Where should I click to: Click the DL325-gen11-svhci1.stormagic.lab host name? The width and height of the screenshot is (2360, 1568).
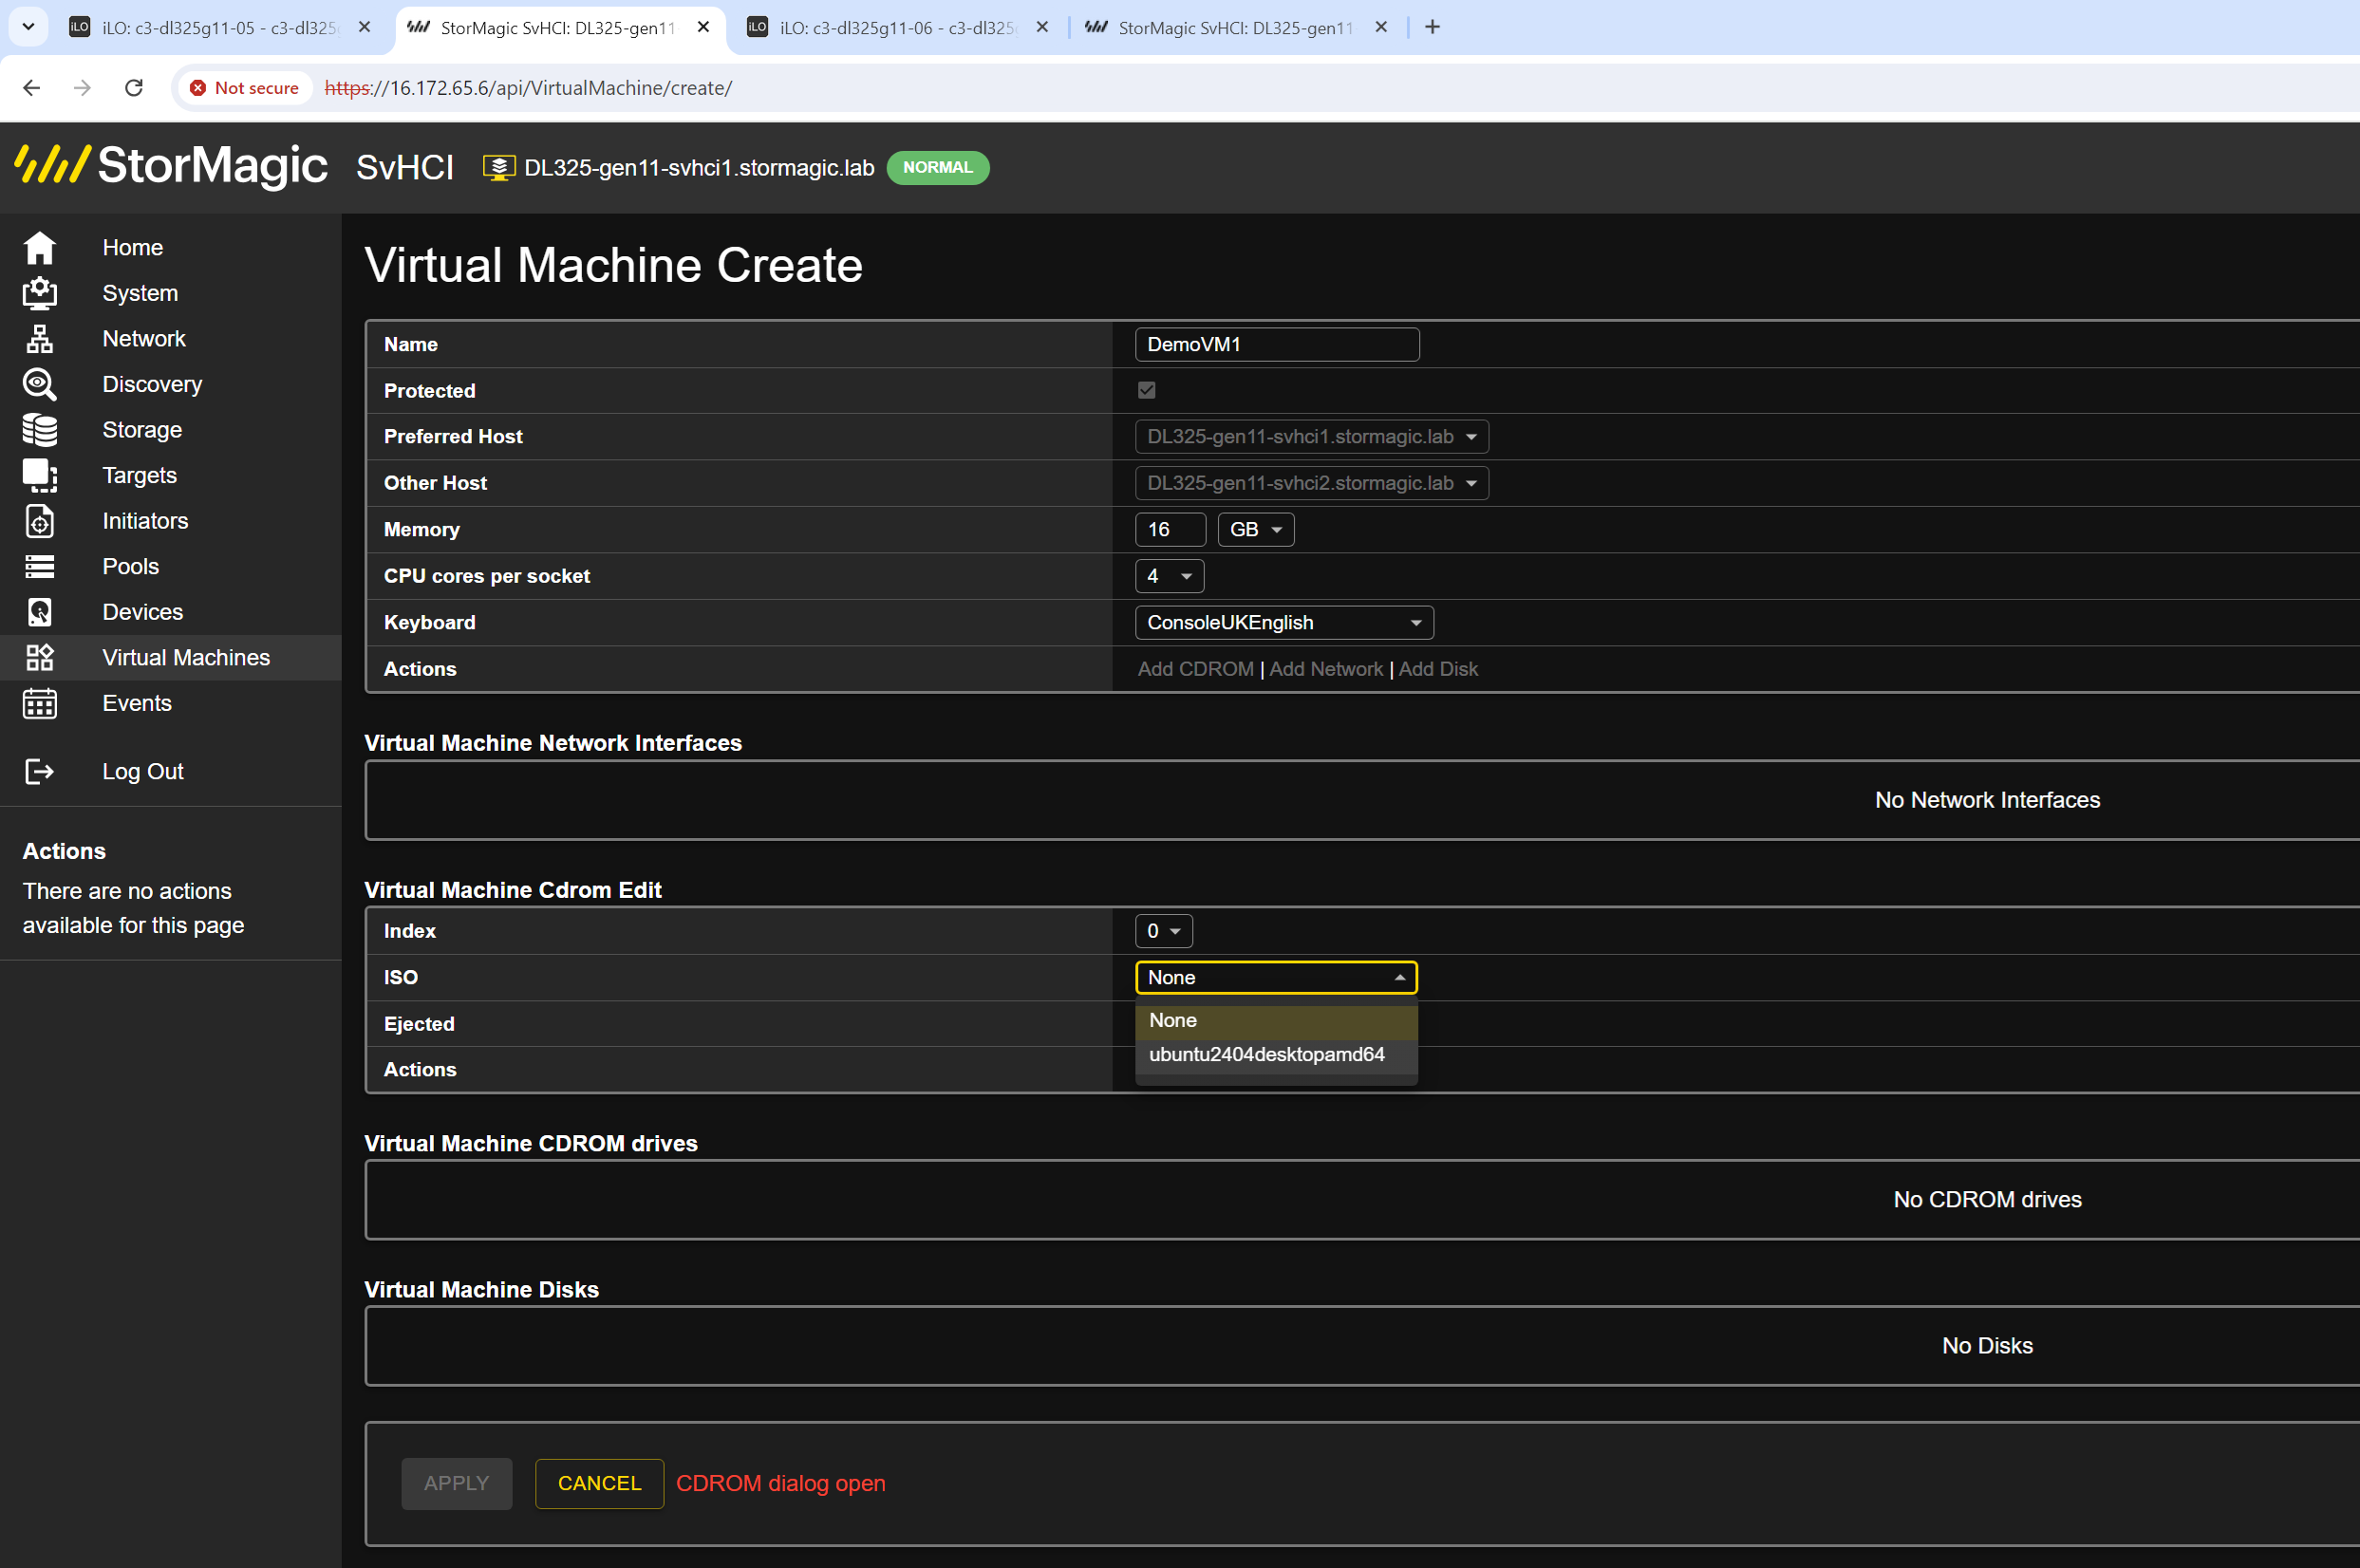[699, 168]
